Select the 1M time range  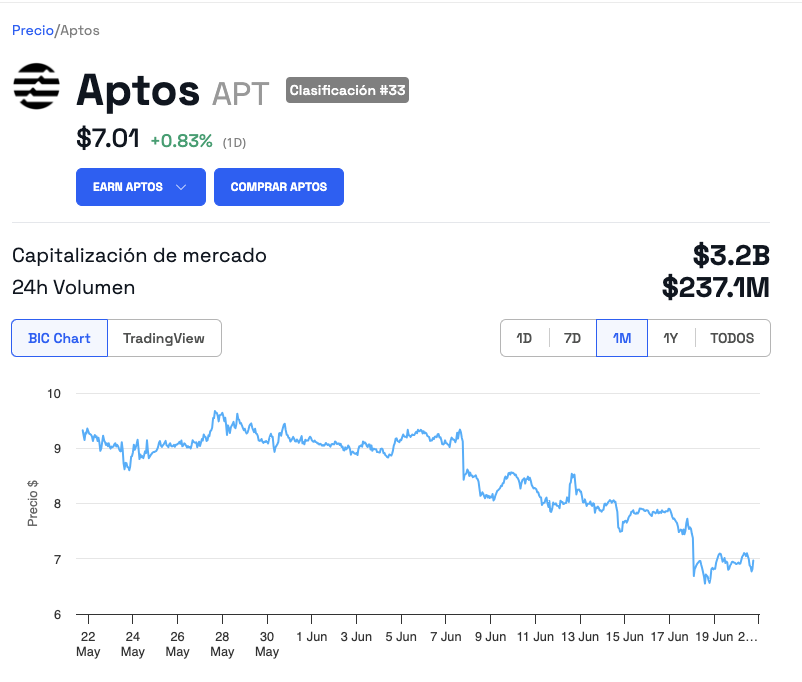[x=622, y=338]
